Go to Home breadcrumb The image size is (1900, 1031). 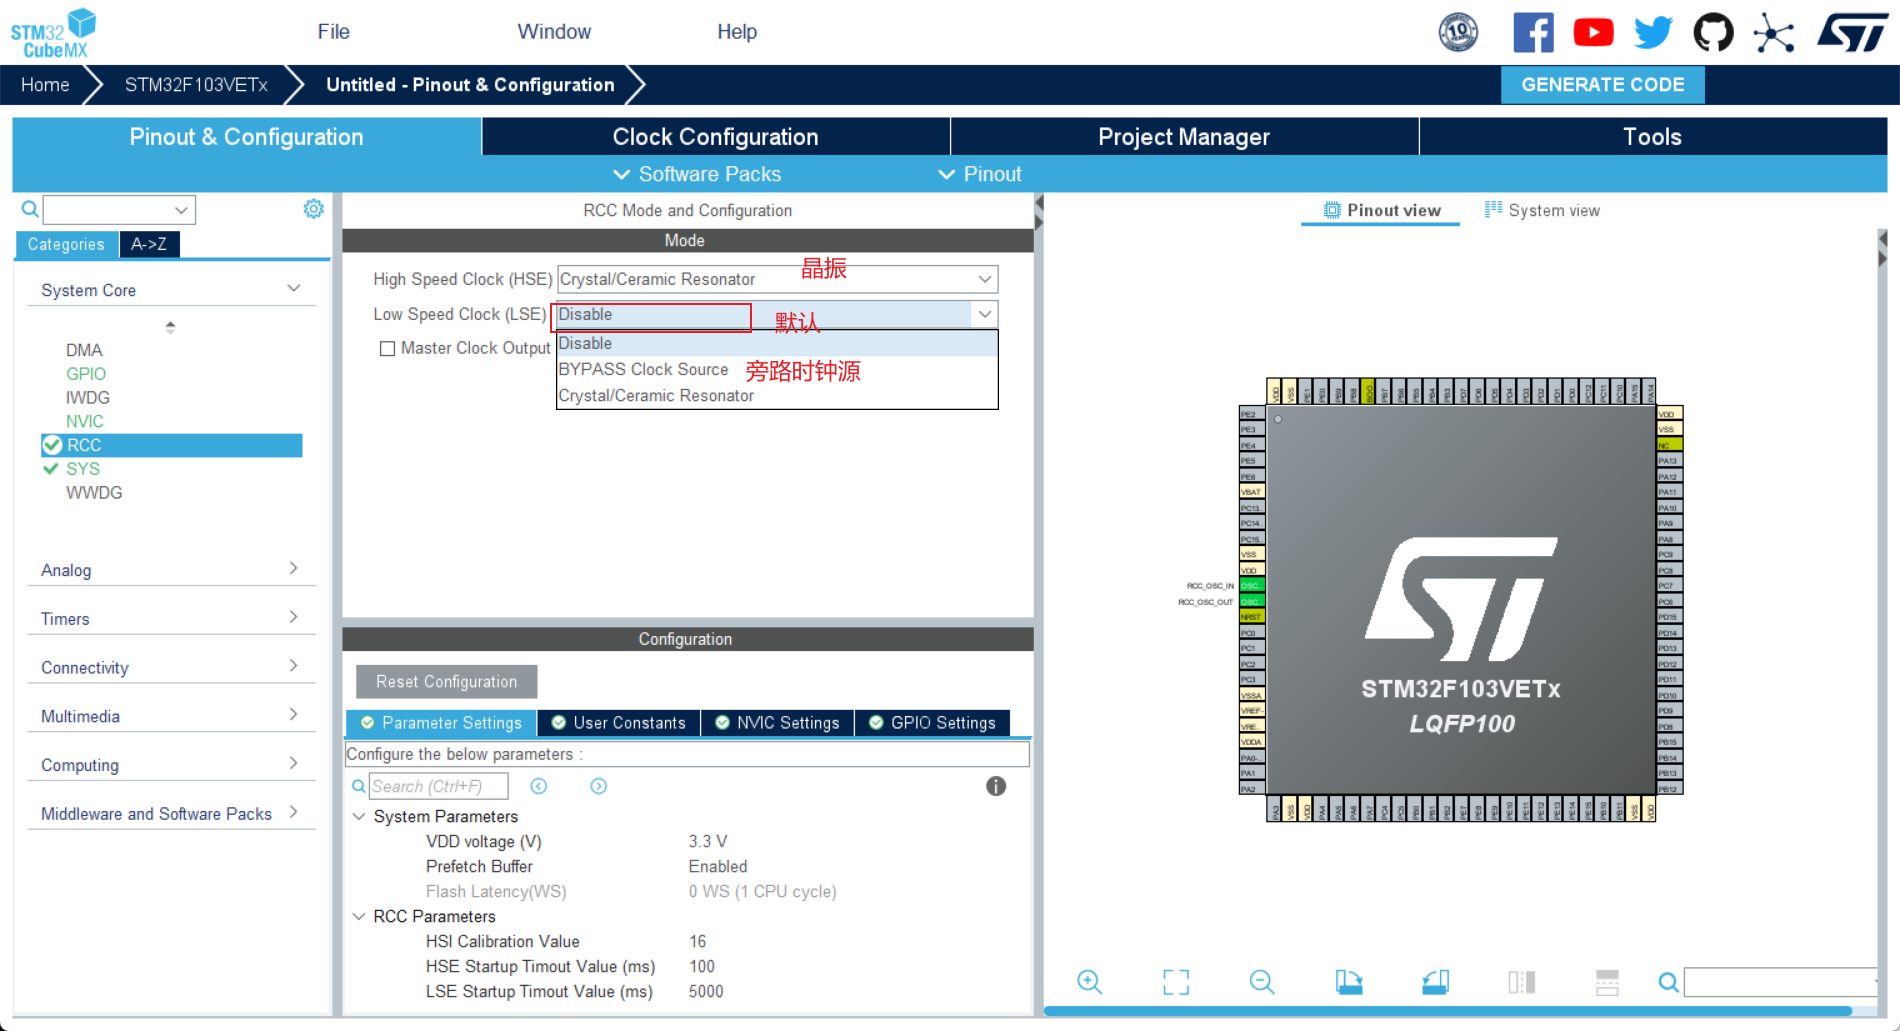45,85
